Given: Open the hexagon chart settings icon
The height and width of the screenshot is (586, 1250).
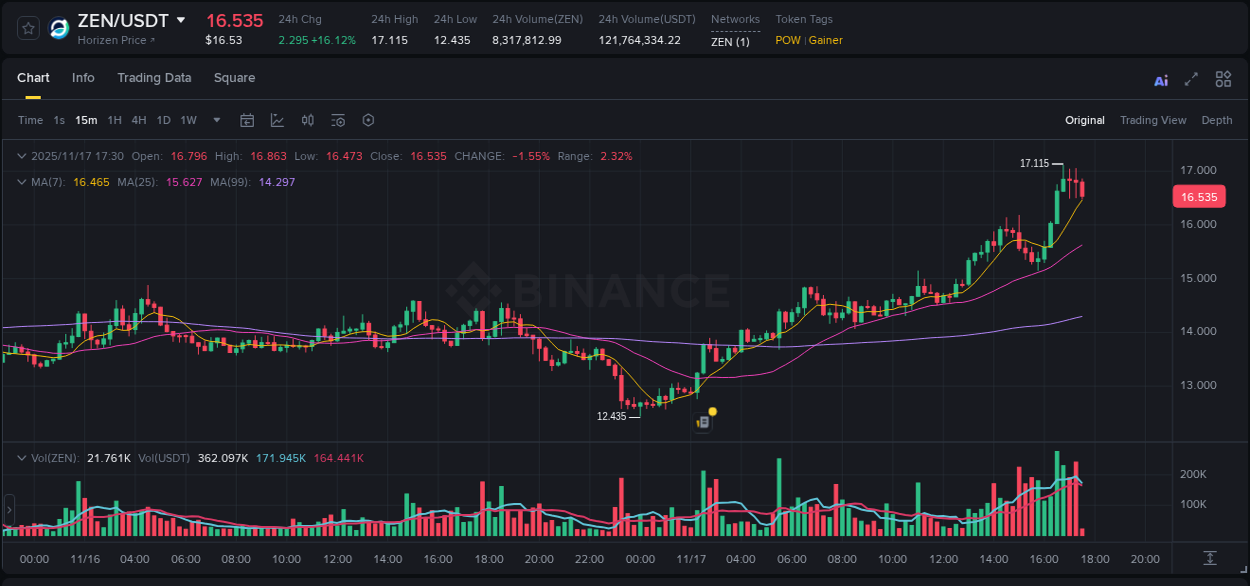Looking at the screenshot, I should (368, 119).
